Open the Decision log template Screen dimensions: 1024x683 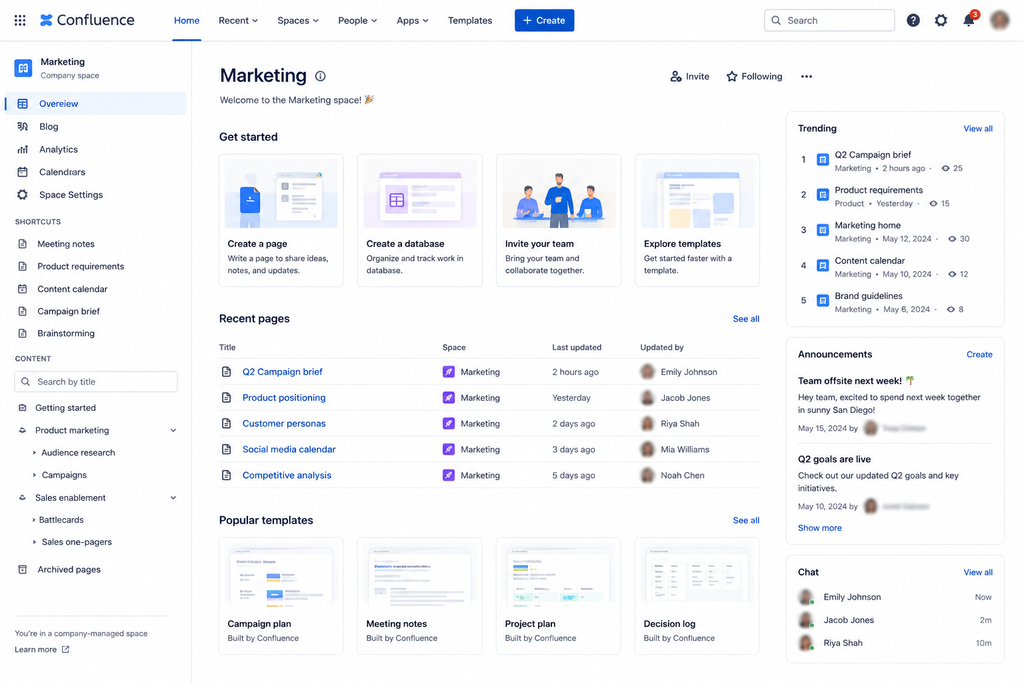pyautogui.click(x=697, y=596)
